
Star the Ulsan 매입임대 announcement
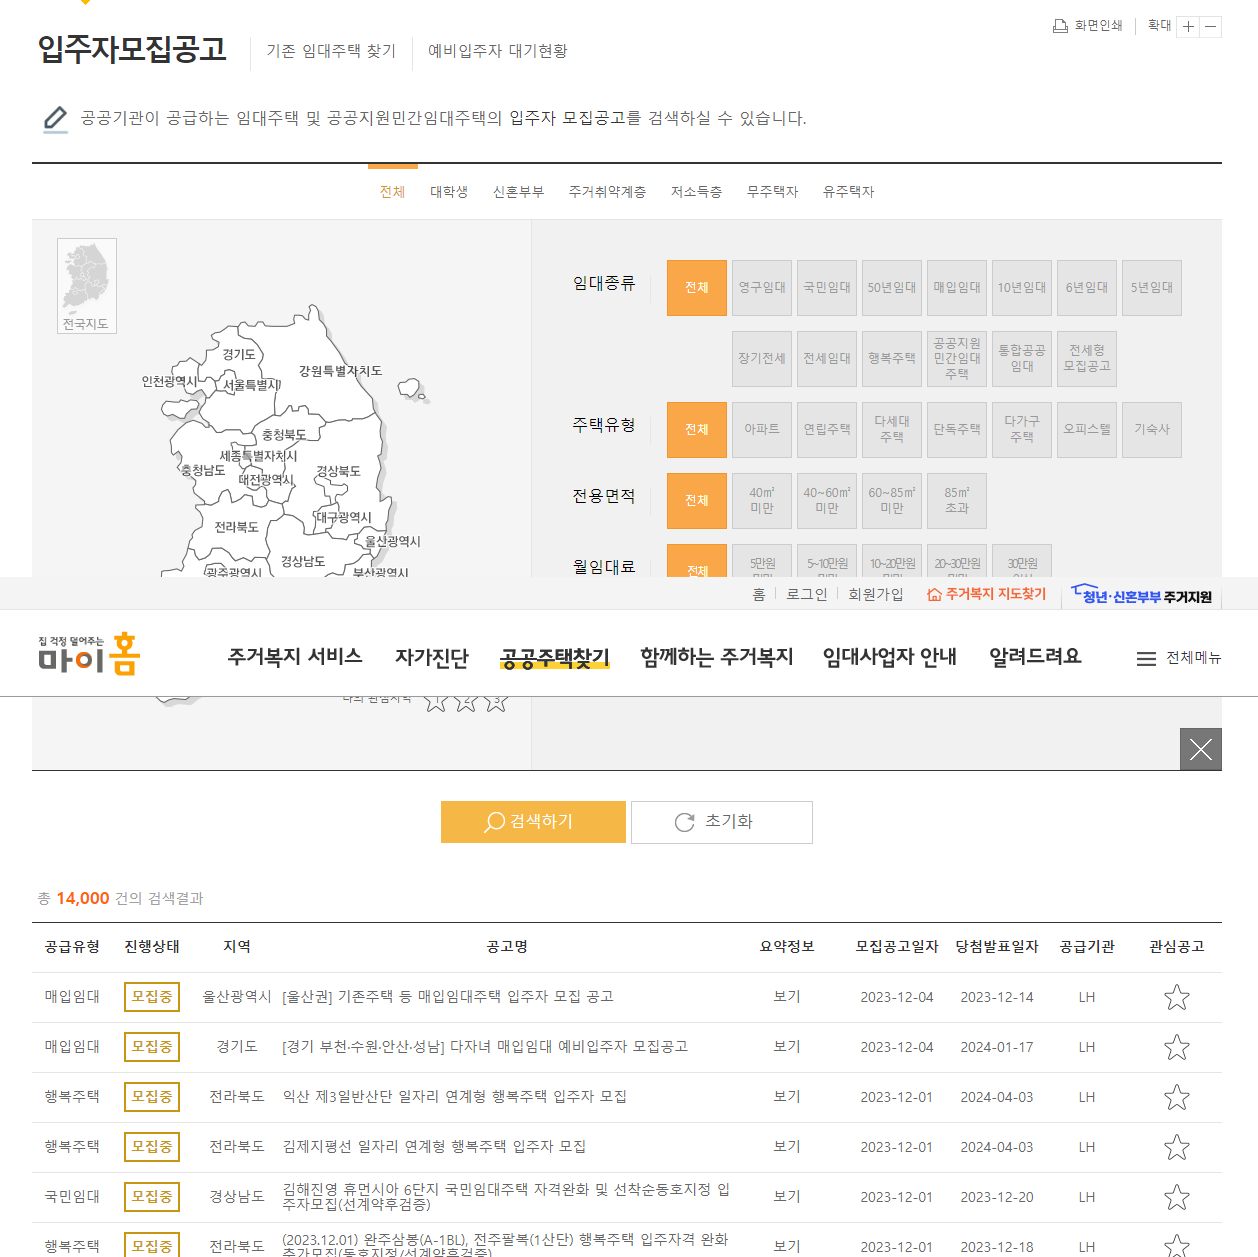tap(1177, 997)
